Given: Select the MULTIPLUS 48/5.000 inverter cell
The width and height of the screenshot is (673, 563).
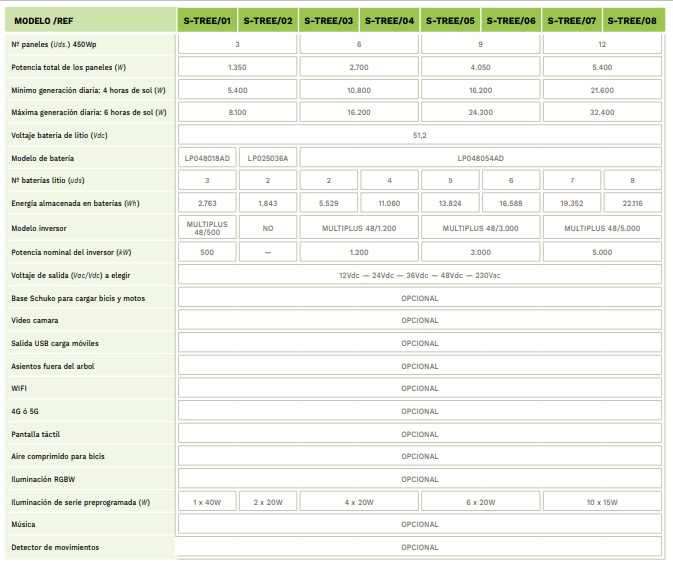Looking at the screenshot, I should point(602,228).
